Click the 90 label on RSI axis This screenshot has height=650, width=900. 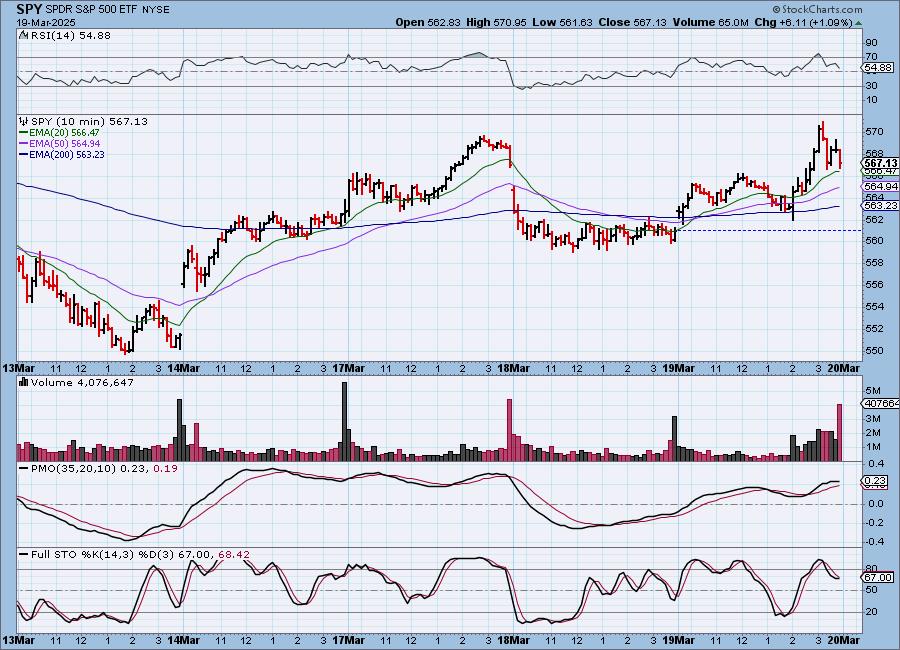(x=871, y=42)
